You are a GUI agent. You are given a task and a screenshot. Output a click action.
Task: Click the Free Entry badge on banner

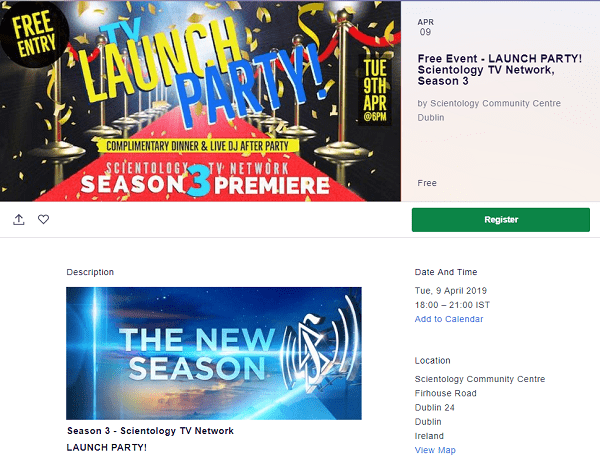point(34,34)
